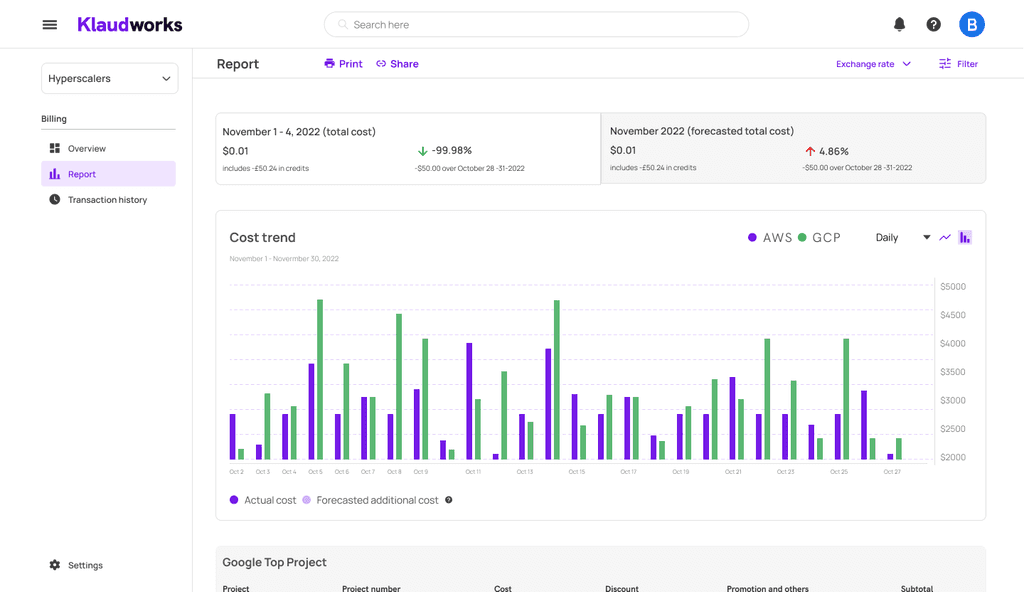1024x592 pixels.
Task: Click the Promotion and others header
Action: pos(767,588)
